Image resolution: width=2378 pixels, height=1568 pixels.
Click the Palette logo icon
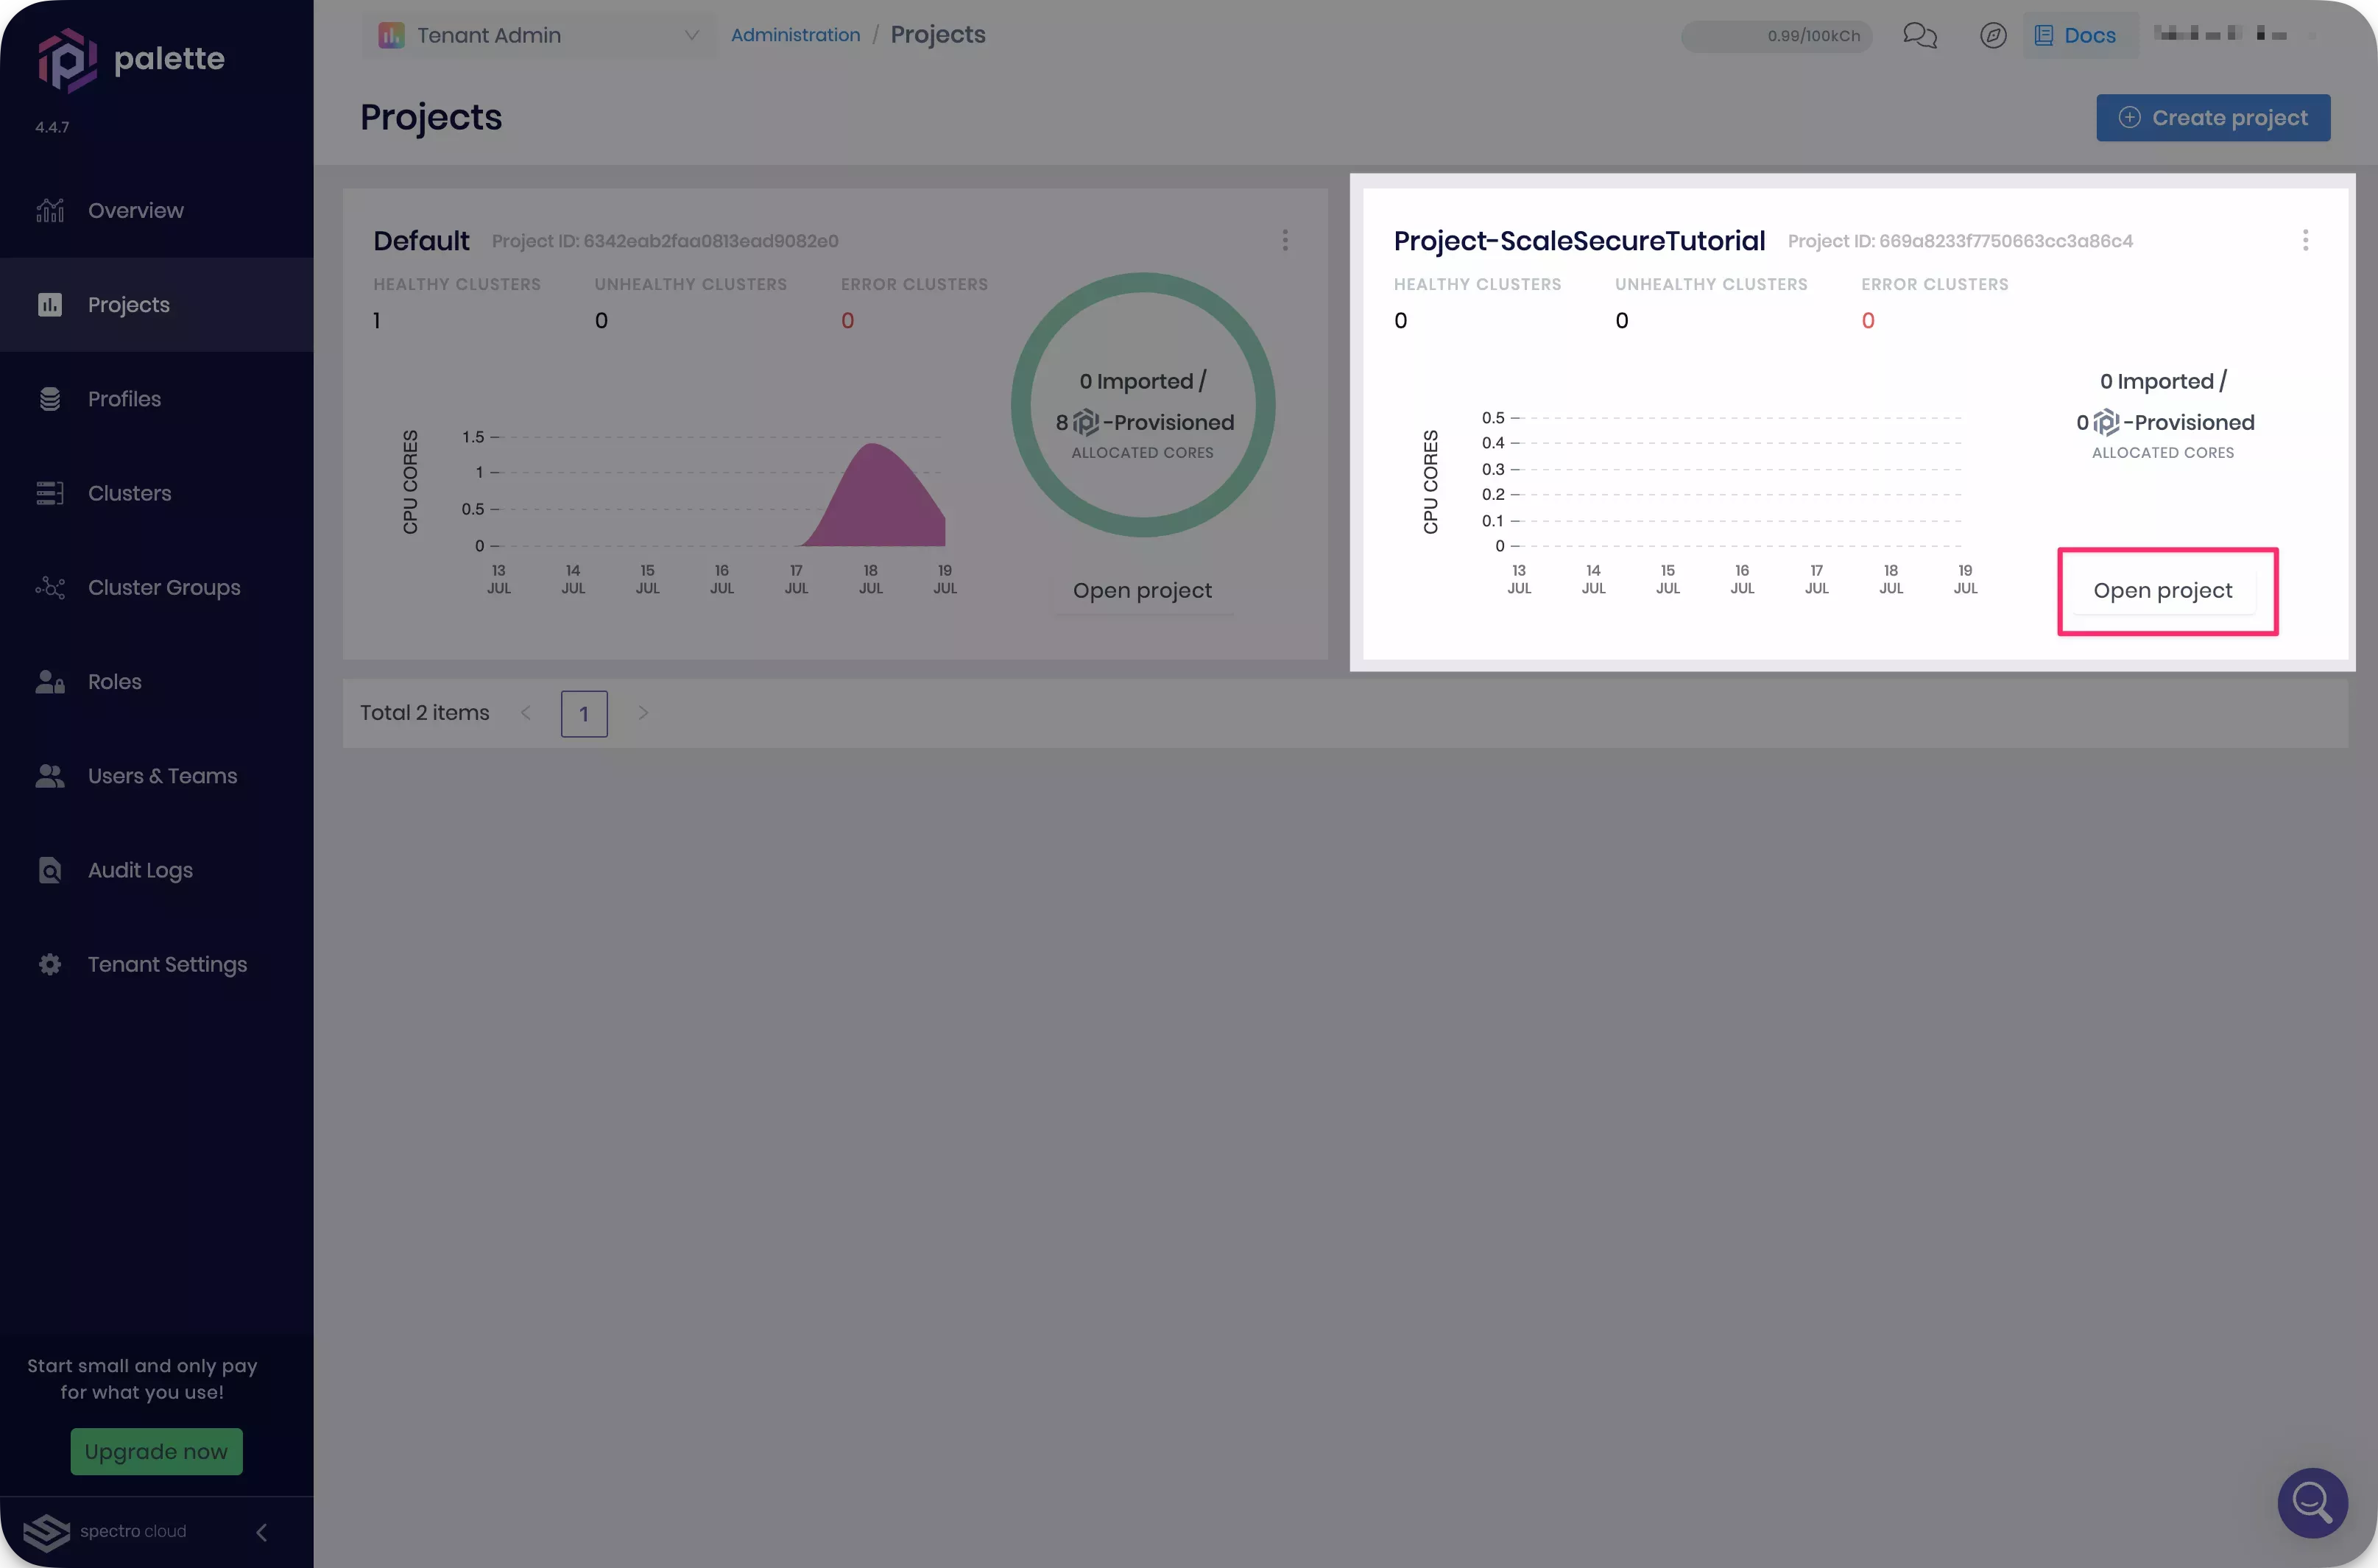66,60
